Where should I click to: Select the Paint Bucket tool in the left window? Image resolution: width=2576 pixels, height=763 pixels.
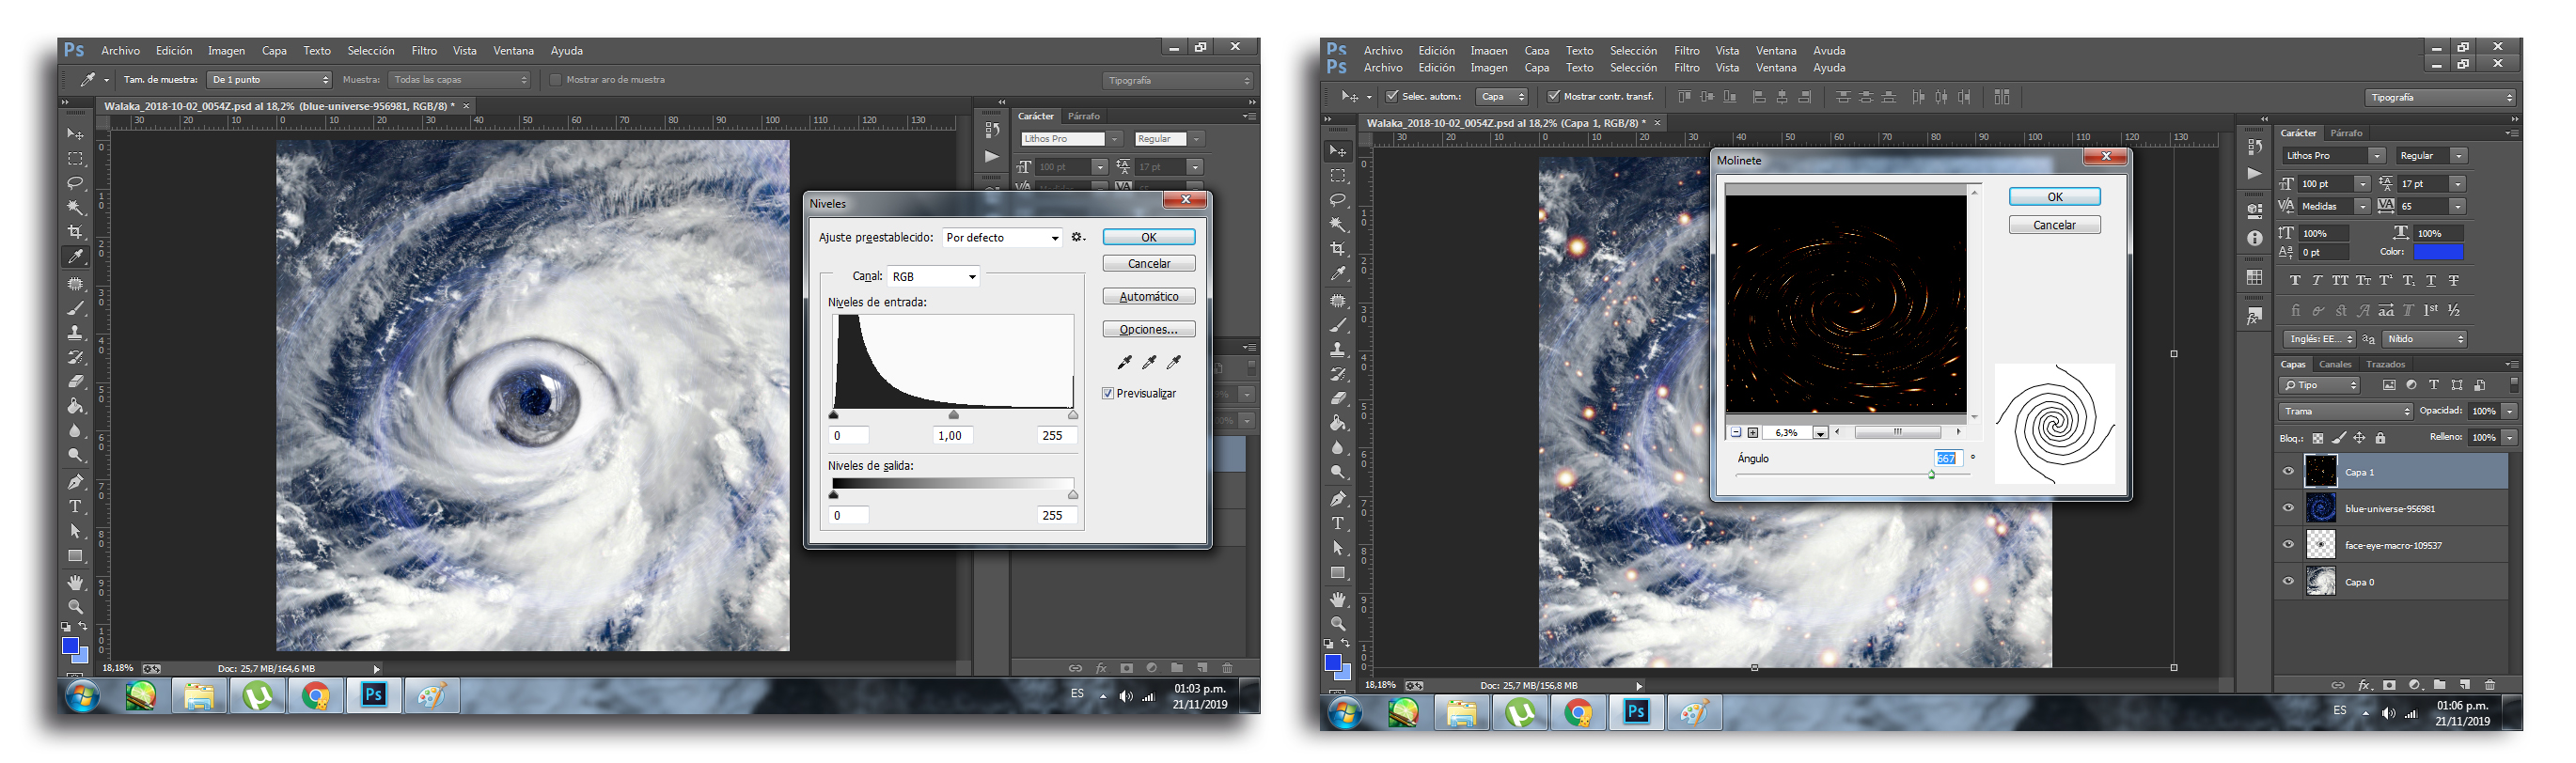[x=75, y=406]
